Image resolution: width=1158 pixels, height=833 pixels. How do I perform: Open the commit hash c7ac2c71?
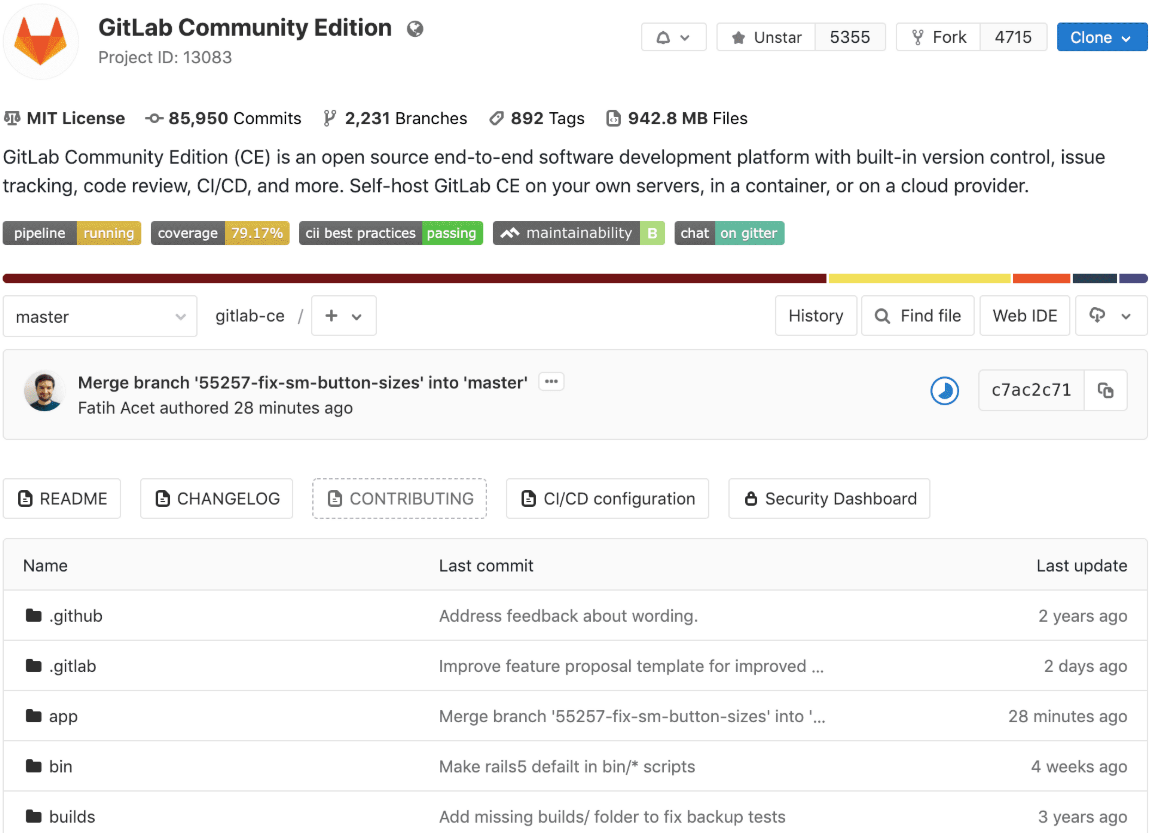(x=1031, y=390)
